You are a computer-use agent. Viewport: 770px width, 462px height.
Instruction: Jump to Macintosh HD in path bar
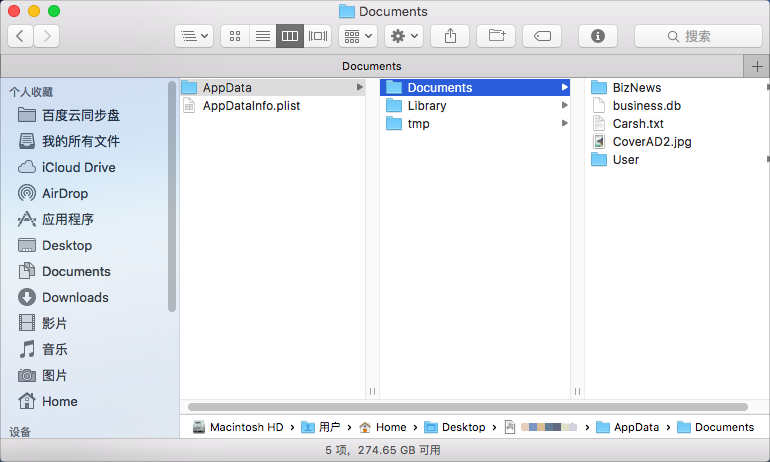click(x=238, y=427)
